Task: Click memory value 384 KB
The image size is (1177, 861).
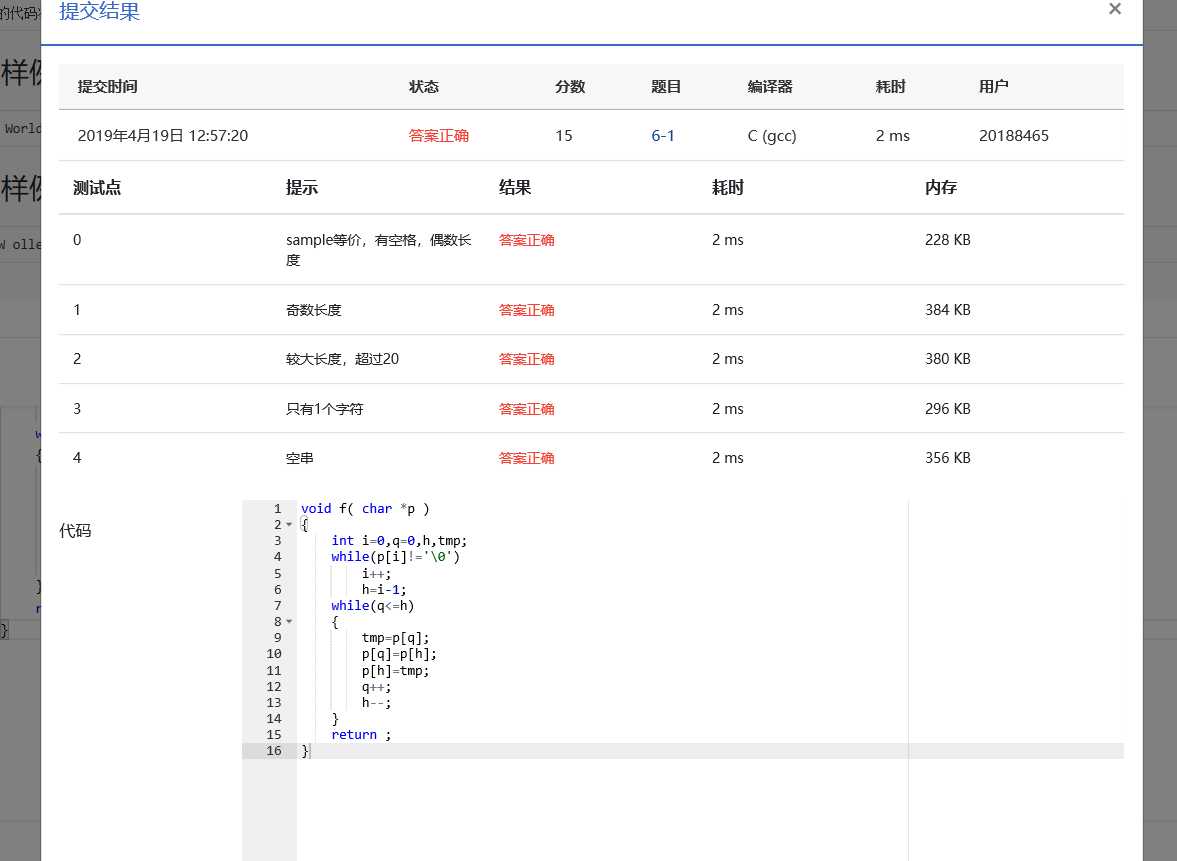Action: [947, 310]
